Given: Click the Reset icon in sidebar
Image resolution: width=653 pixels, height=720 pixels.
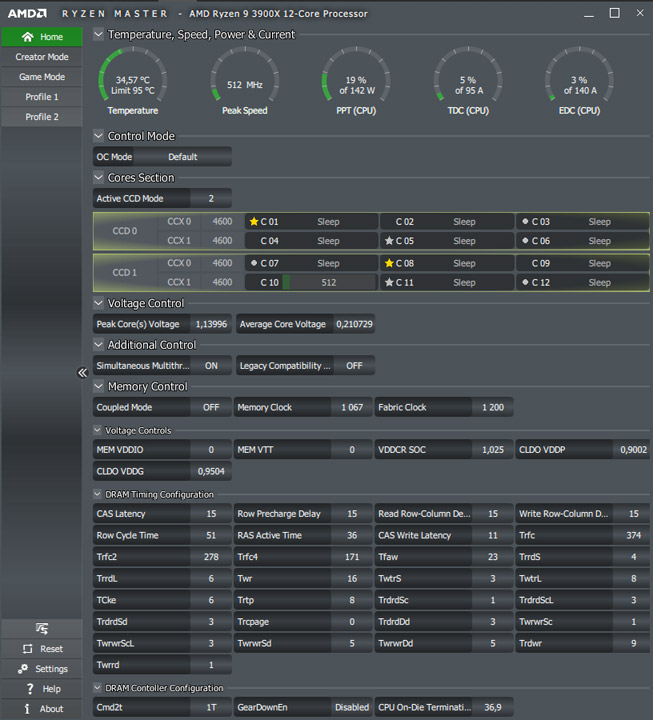Looking at the screenshot, I should click(28, 649).
